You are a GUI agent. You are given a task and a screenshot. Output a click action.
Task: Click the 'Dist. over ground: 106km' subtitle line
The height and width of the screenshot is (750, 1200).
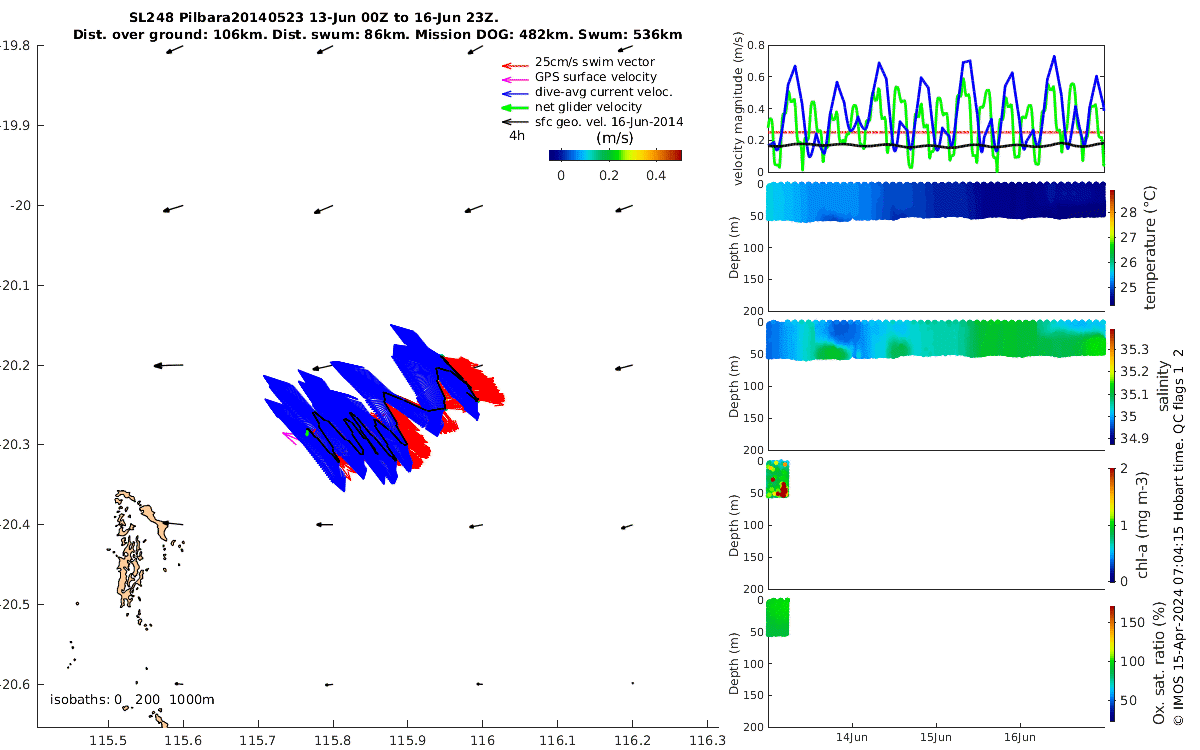click(x=378, y=34)
